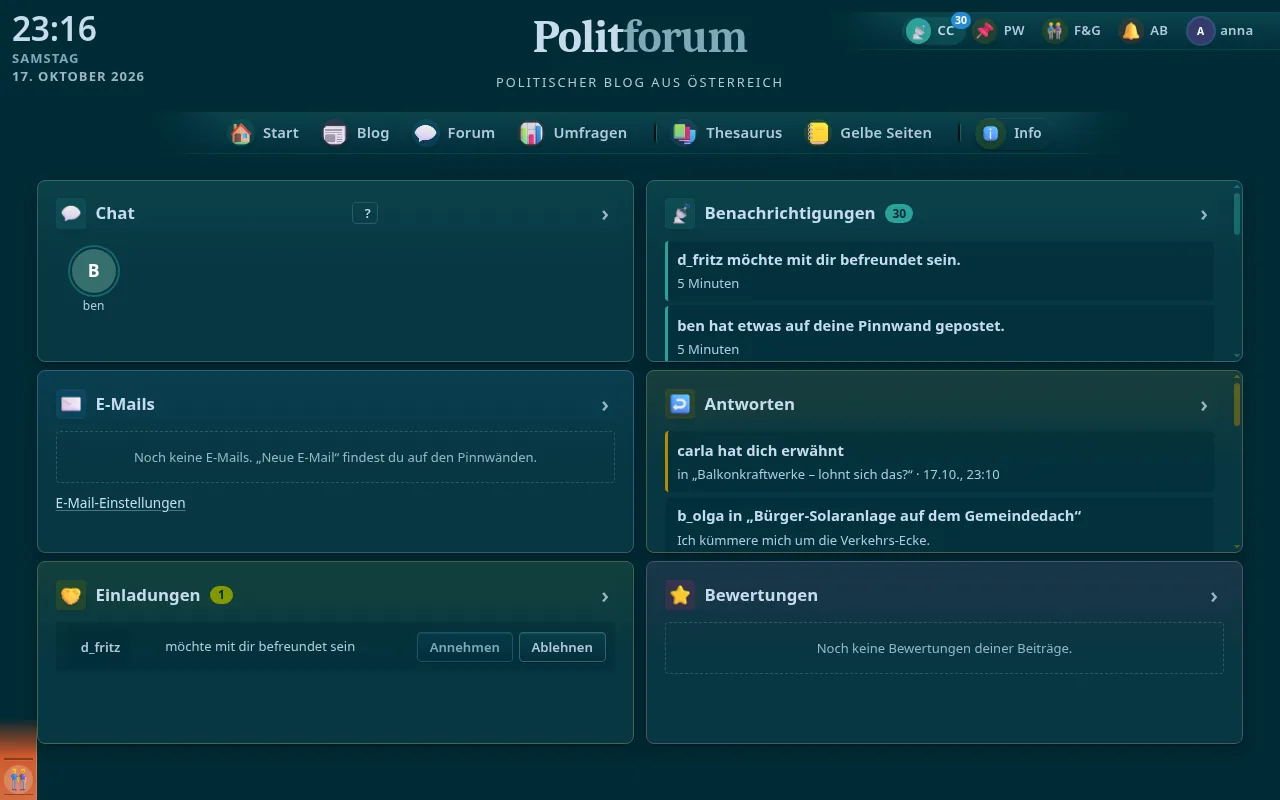Open chat with ben's avatar

pyautogui.click(x=94, y=270)
